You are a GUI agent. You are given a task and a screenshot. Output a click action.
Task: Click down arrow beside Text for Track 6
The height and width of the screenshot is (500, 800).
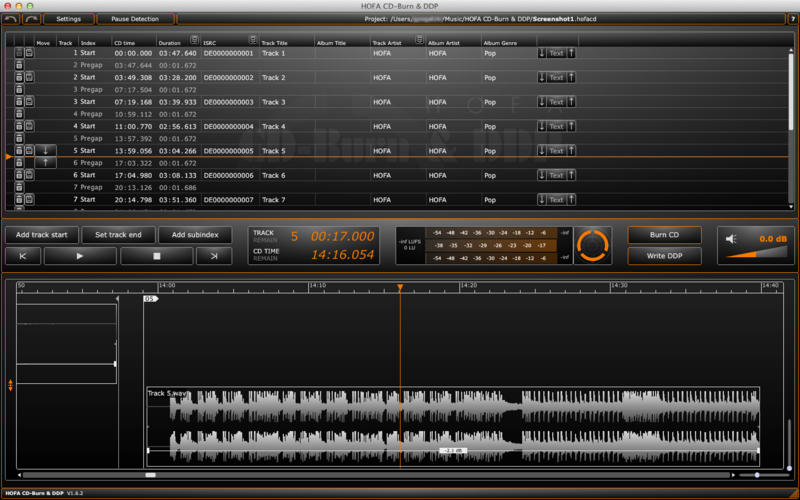point(542,175)
